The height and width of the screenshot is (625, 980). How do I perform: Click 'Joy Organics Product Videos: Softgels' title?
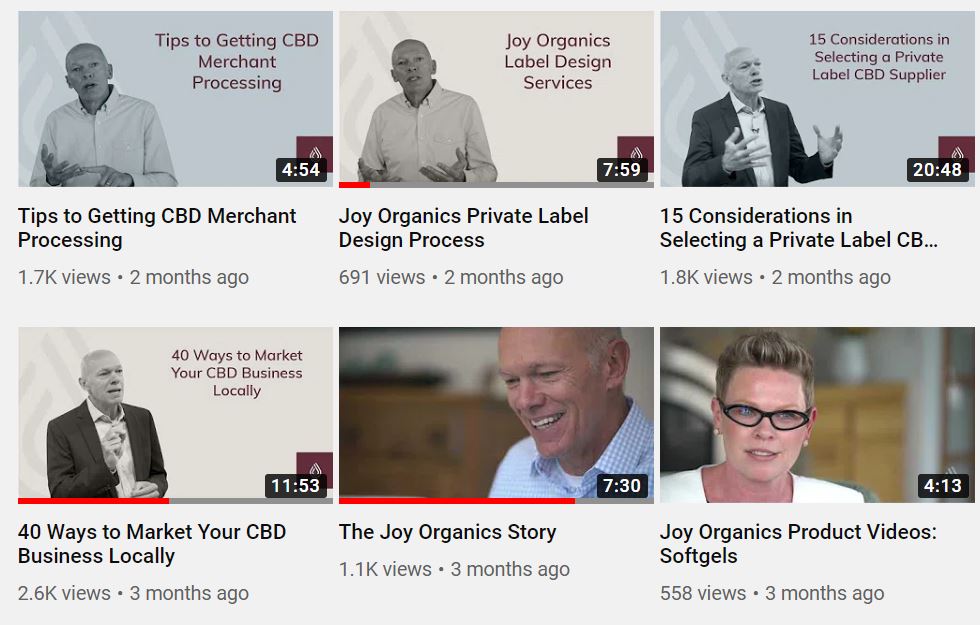798,544
